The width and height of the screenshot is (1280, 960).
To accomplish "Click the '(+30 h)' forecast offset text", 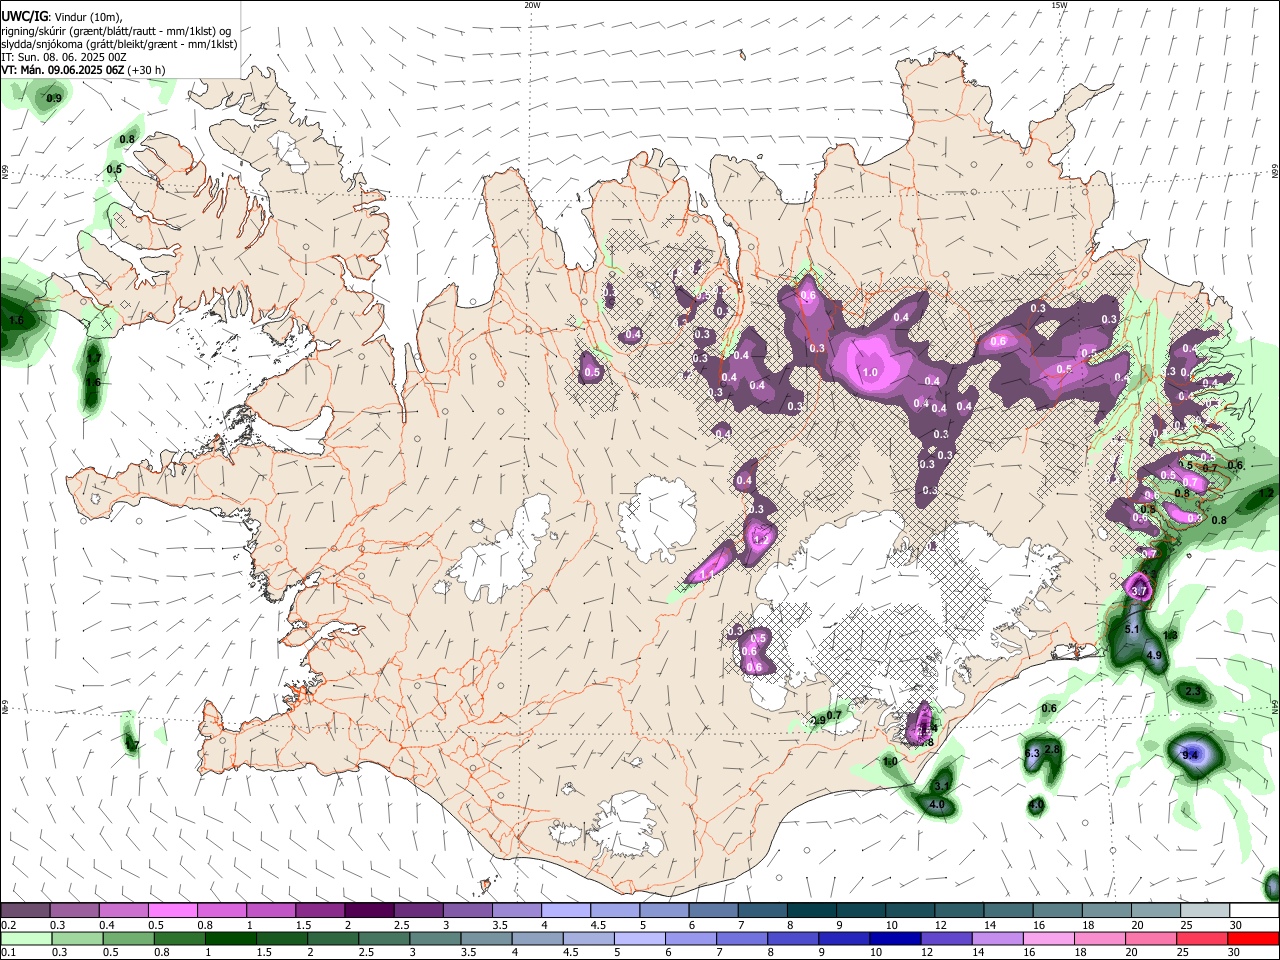I will coord(146,70).
